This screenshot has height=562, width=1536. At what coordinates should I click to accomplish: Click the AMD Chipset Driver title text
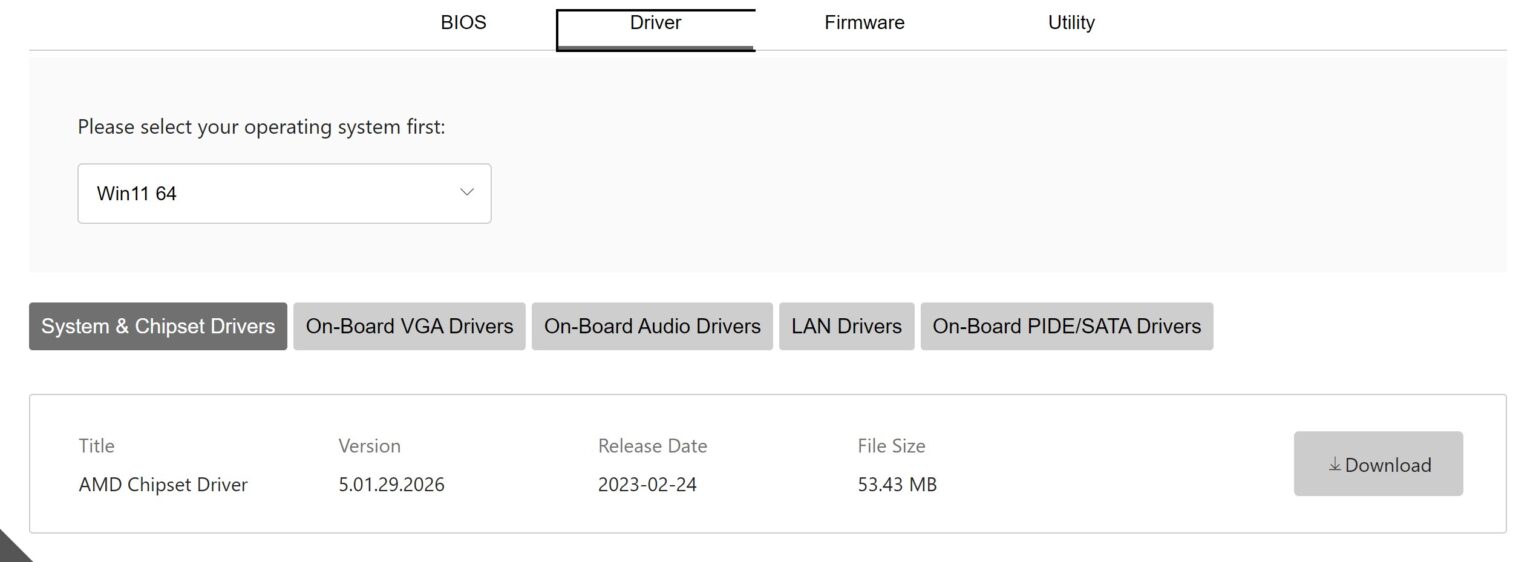(x=163, y=485)
